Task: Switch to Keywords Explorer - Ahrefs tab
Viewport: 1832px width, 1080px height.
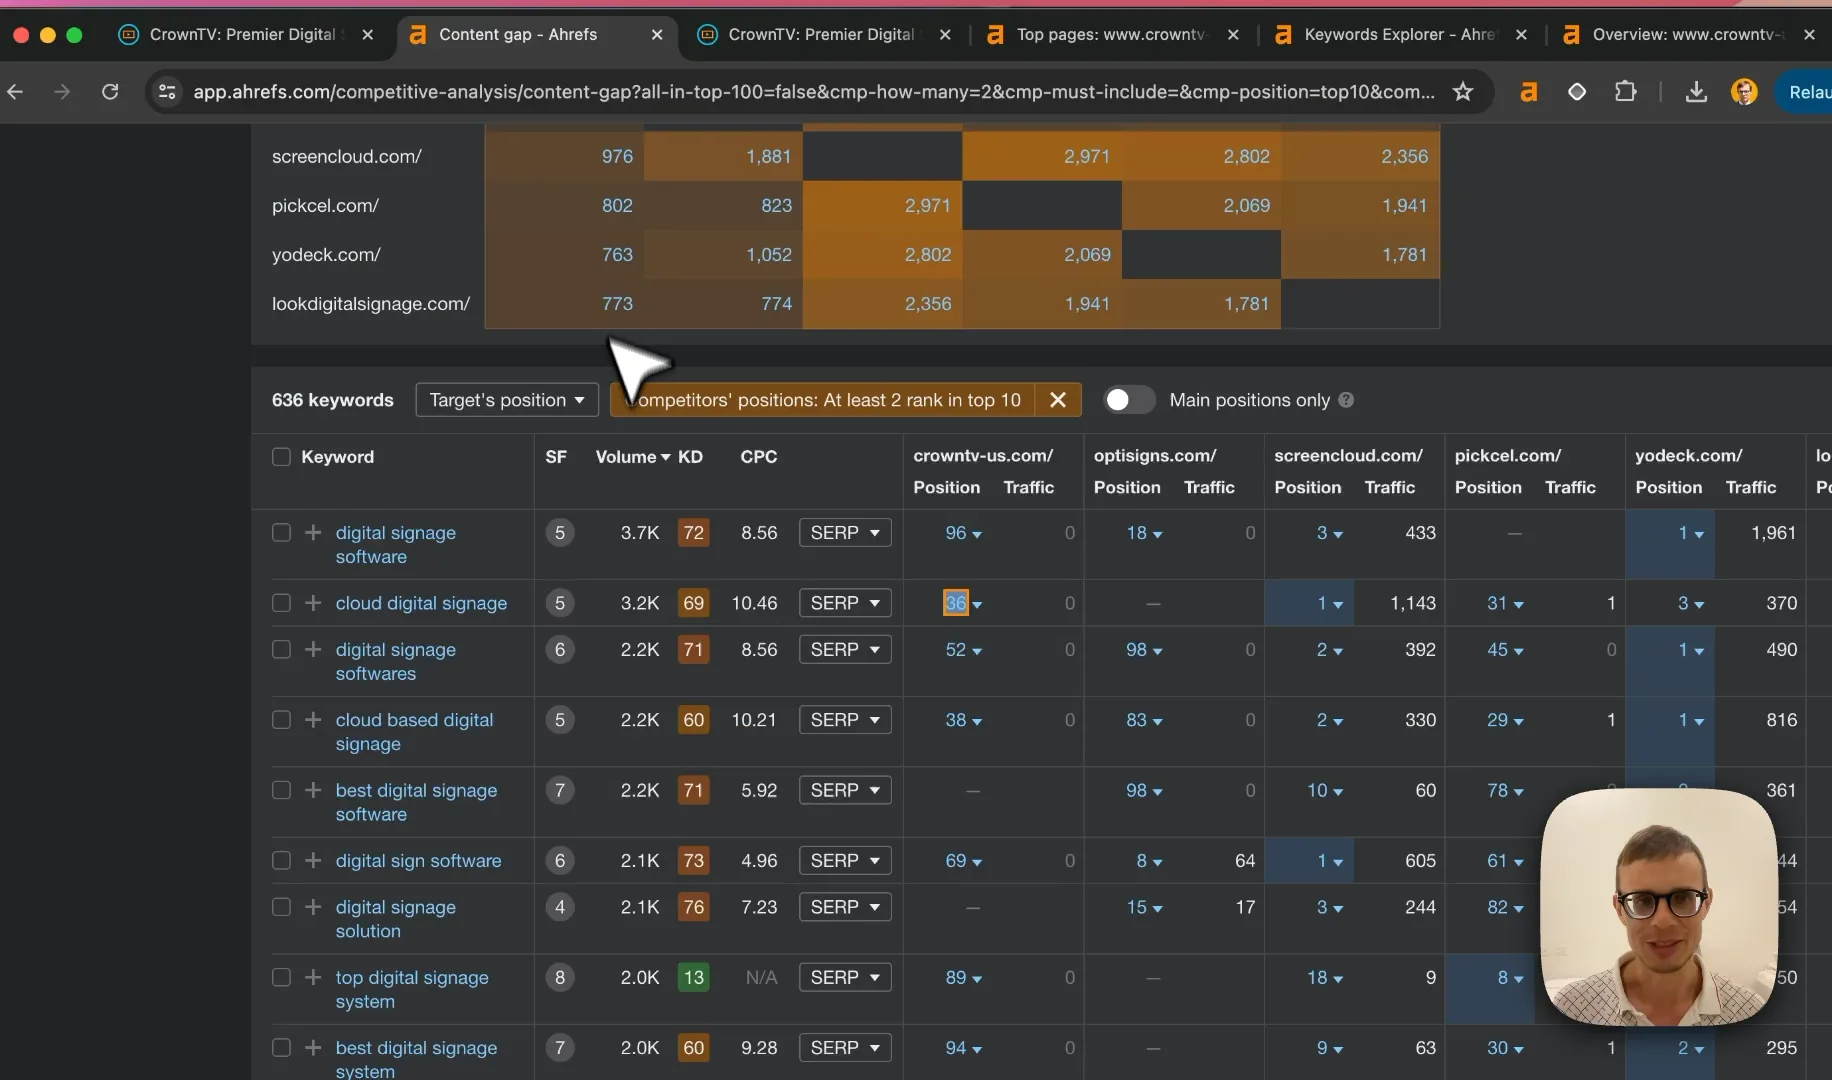Action: point(1399,34)
